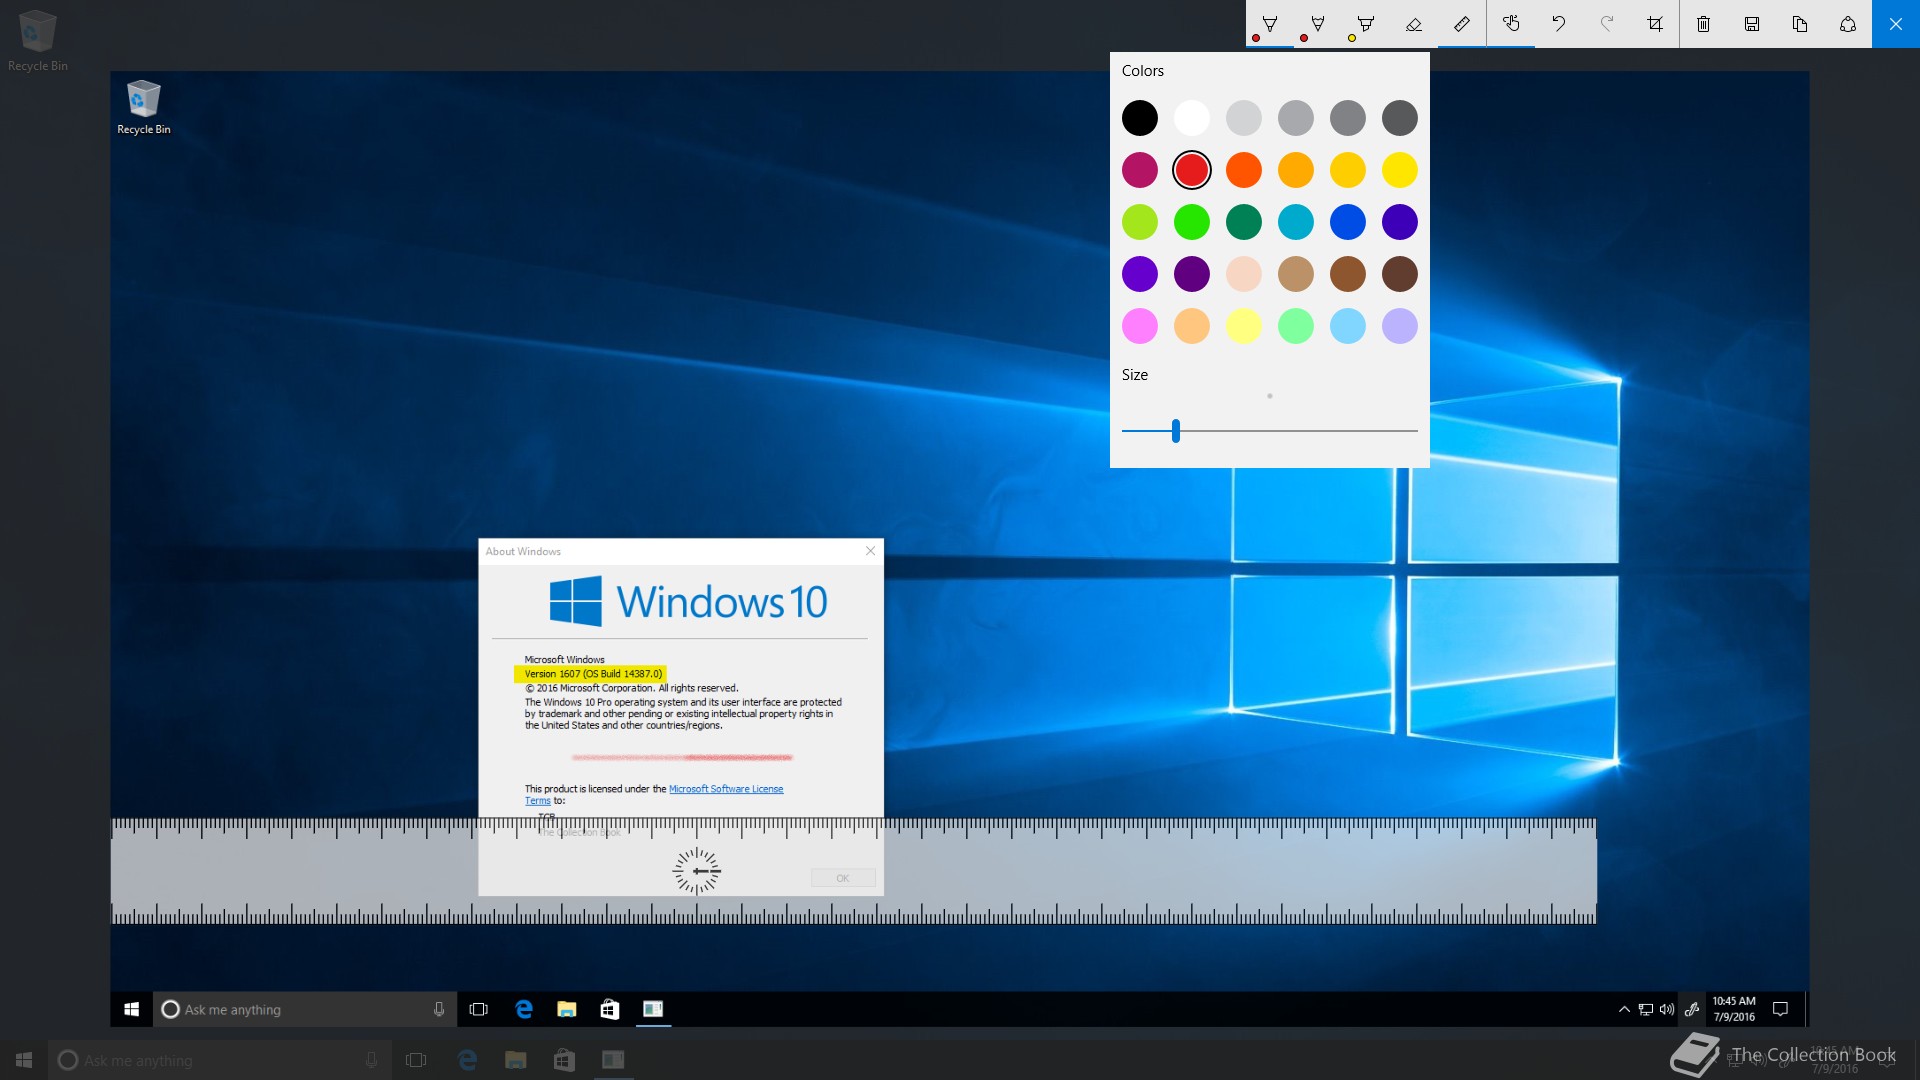Choose the selected red color swatch

(x=1192, y=170)
